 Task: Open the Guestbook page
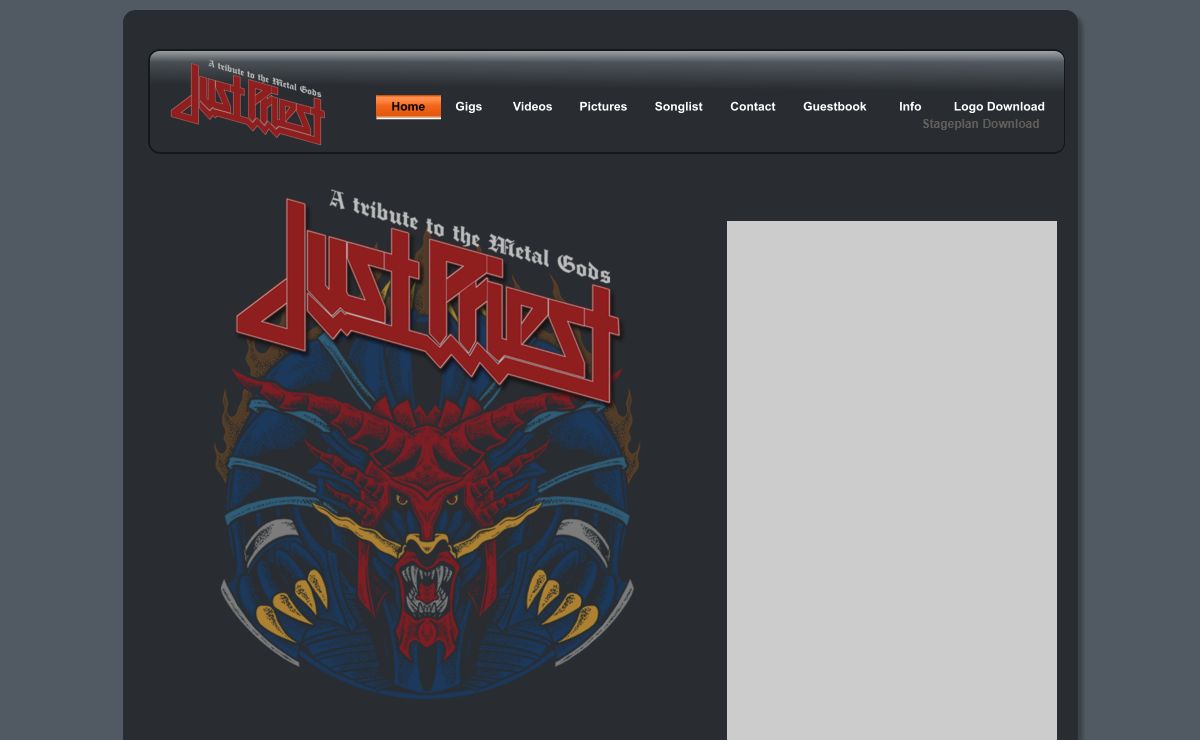point(835,107)
